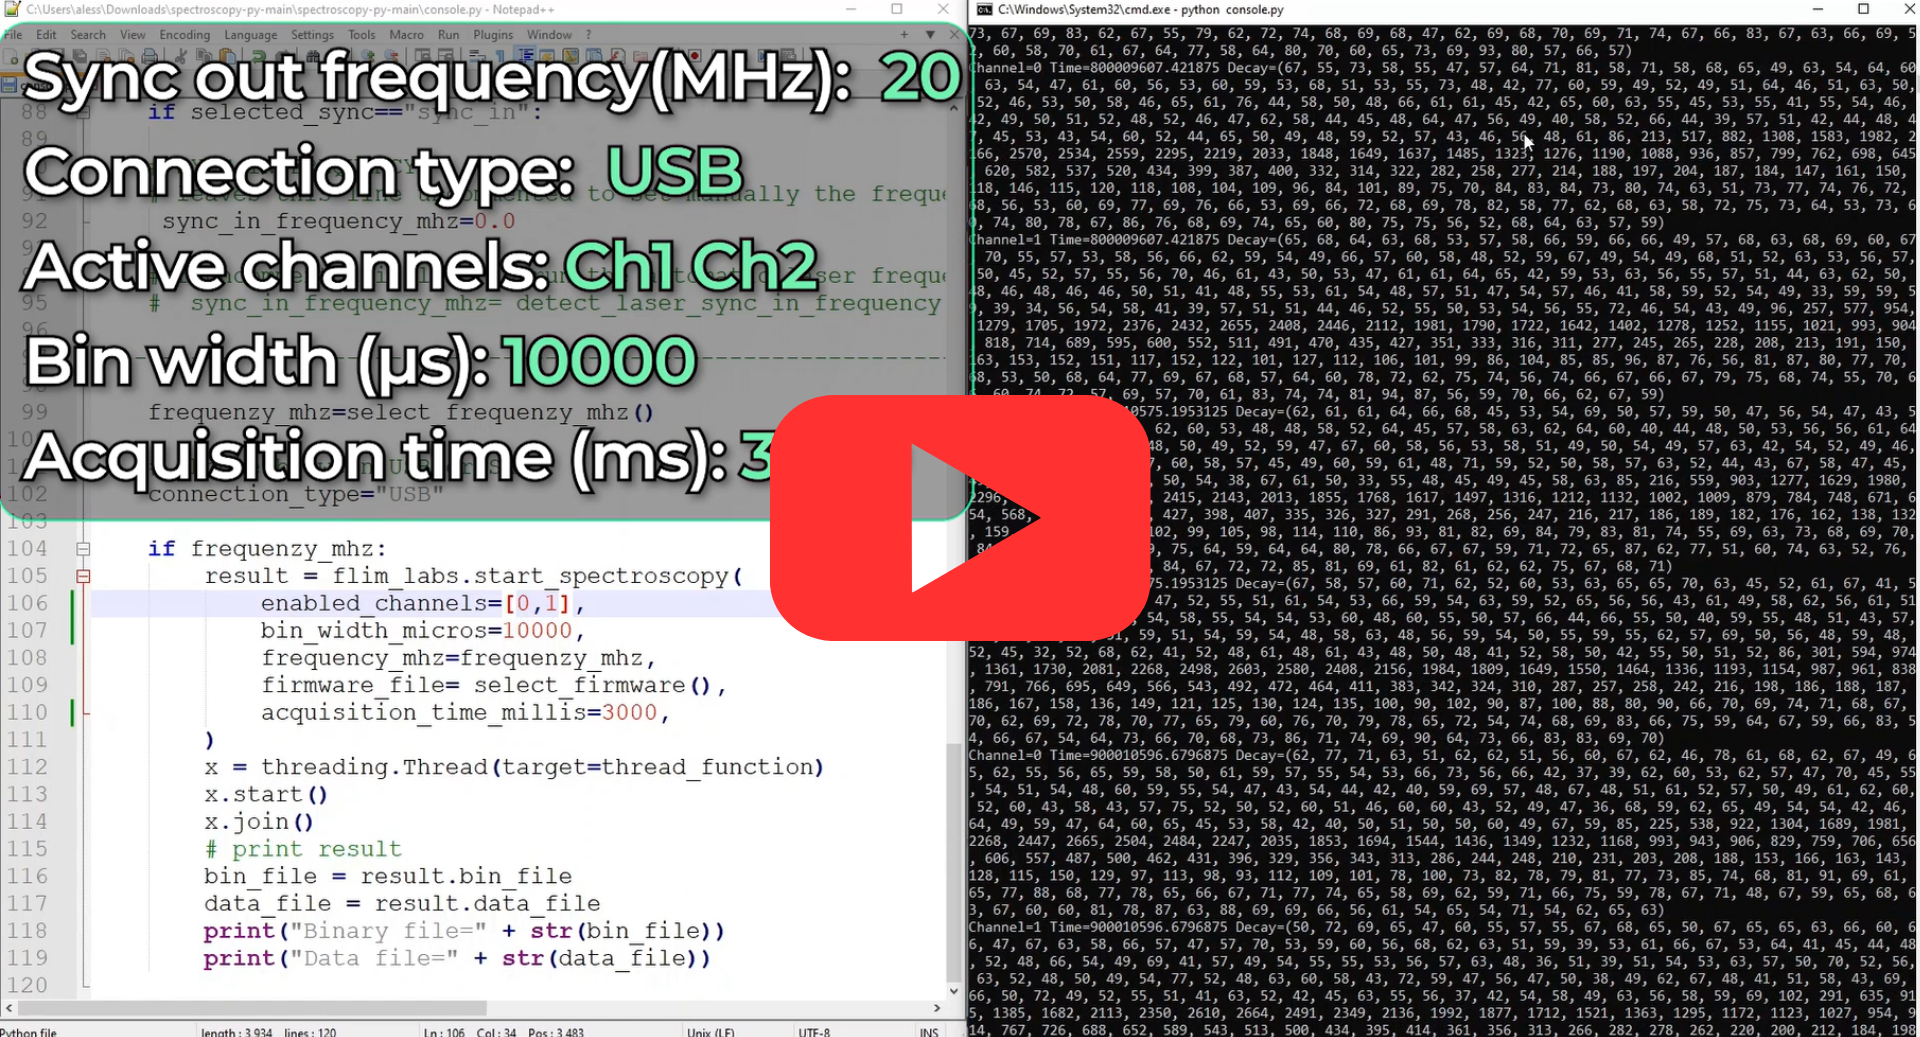Viewport: 1920px width, 1037px height.
Task: Click the Zoom In toolbar icon
Action: 368,57
